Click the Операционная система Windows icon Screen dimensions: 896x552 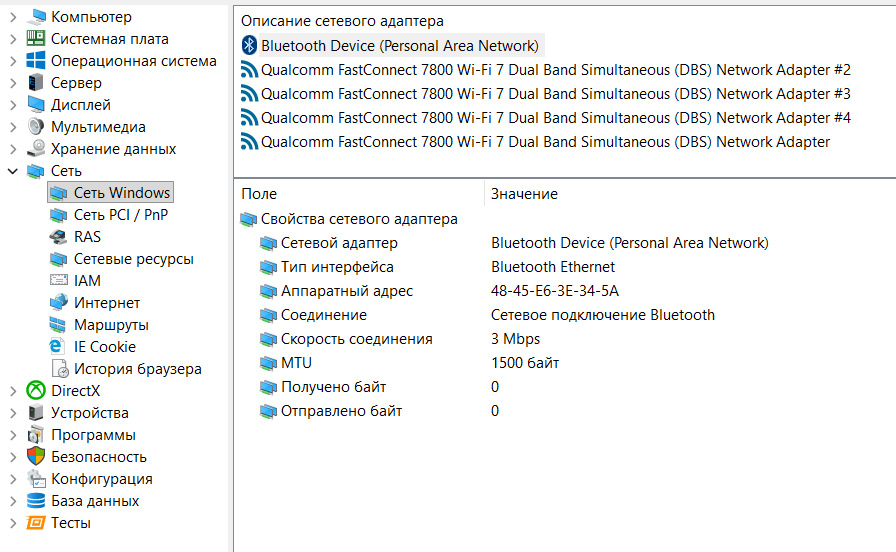pyautogui.click(x=36, y=61)
